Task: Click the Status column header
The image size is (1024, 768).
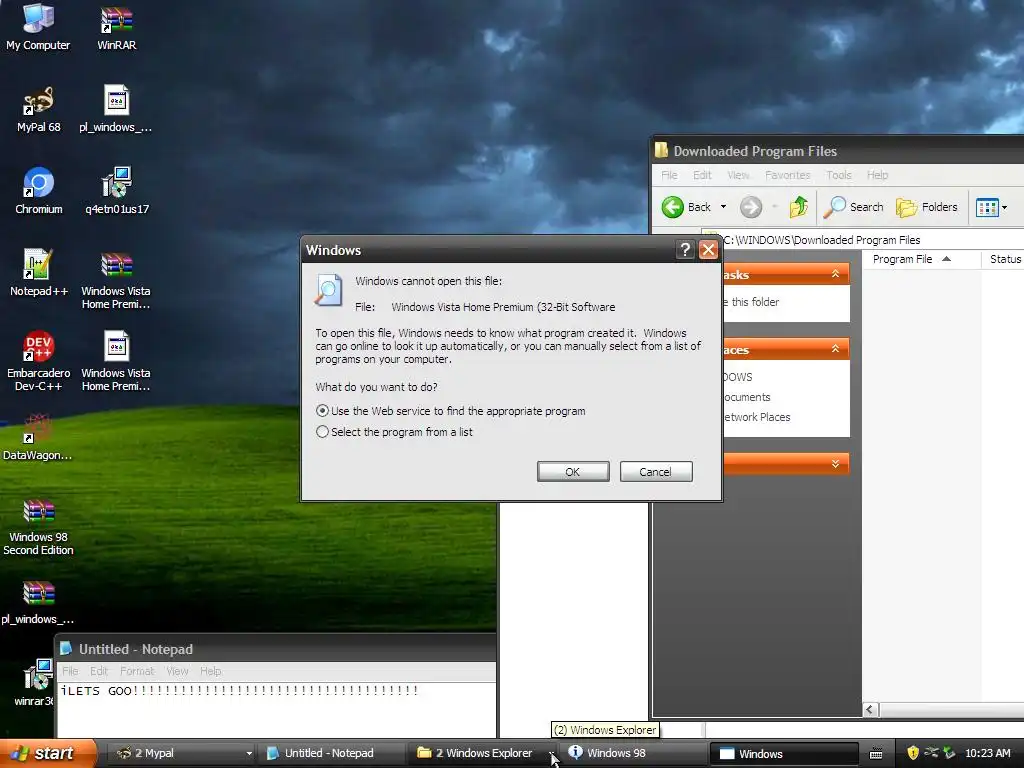Action: [1004, 259]
